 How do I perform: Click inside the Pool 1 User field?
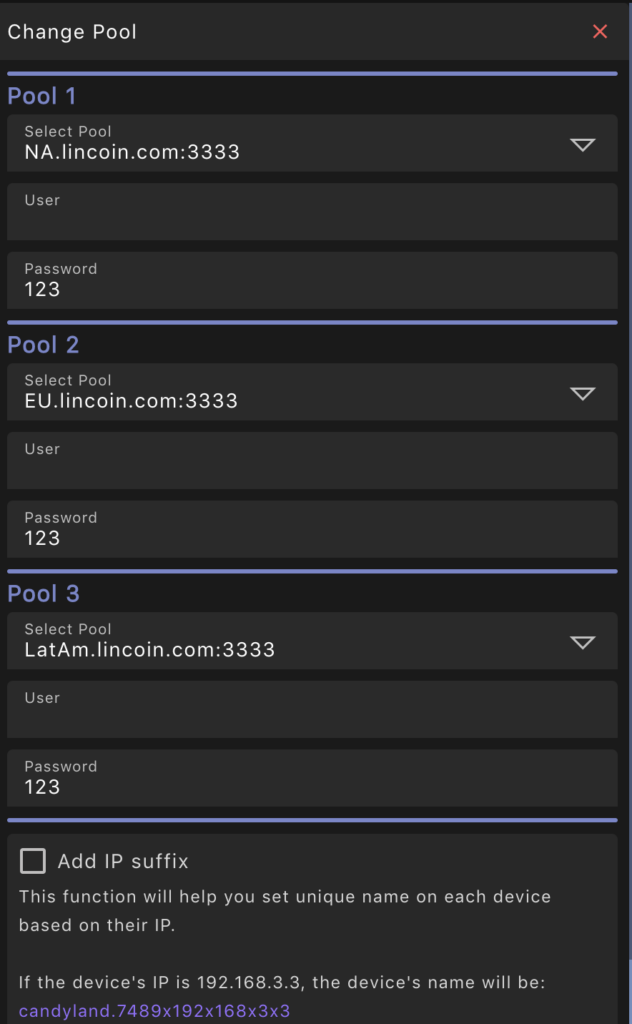point(300,211)
